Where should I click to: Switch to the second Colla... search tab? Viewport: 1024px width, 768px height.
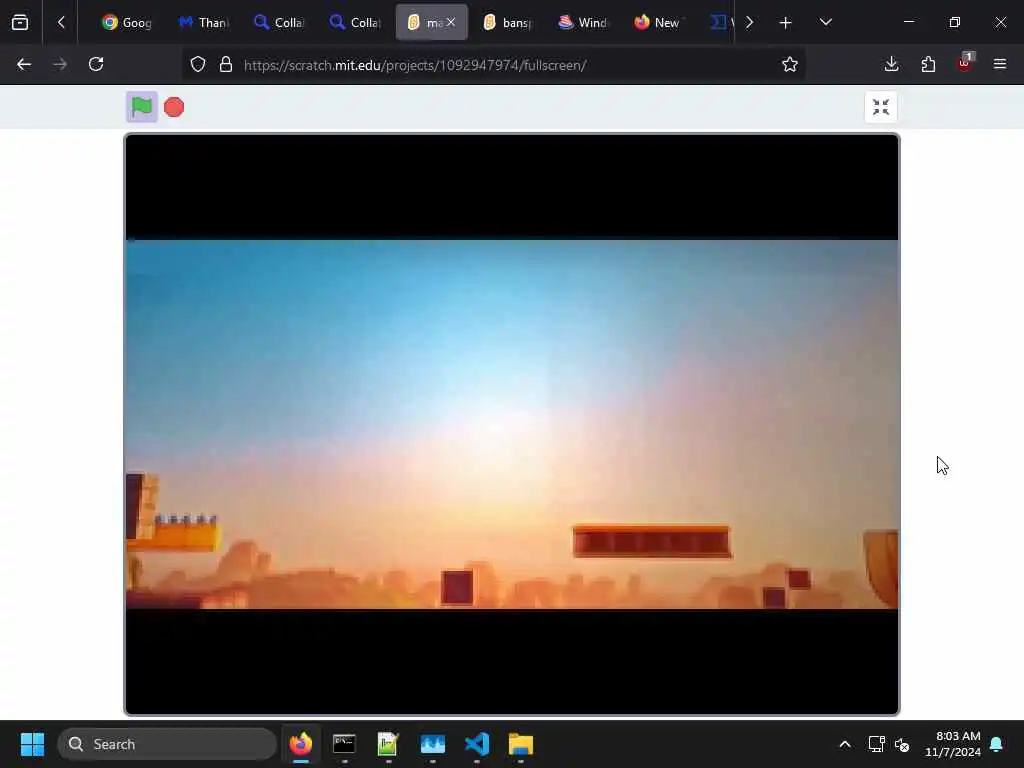pyautogui.click(x=355, y=22)
